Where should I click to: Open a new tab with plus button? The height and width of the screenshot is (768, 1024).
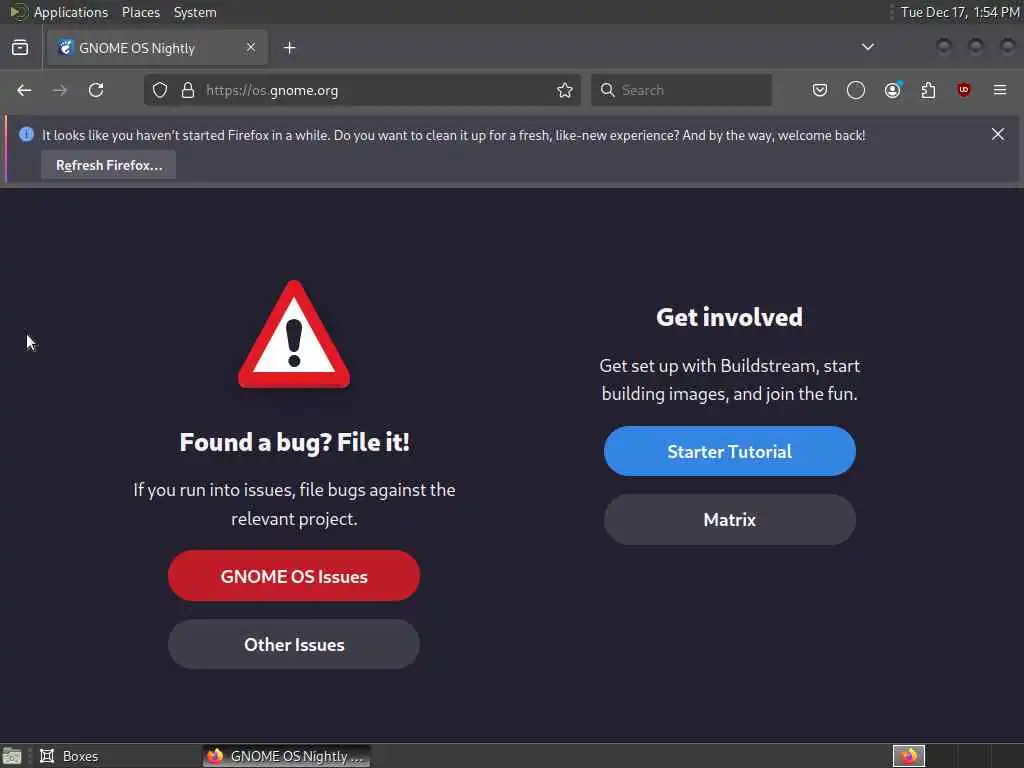click(x=290, y=48)
